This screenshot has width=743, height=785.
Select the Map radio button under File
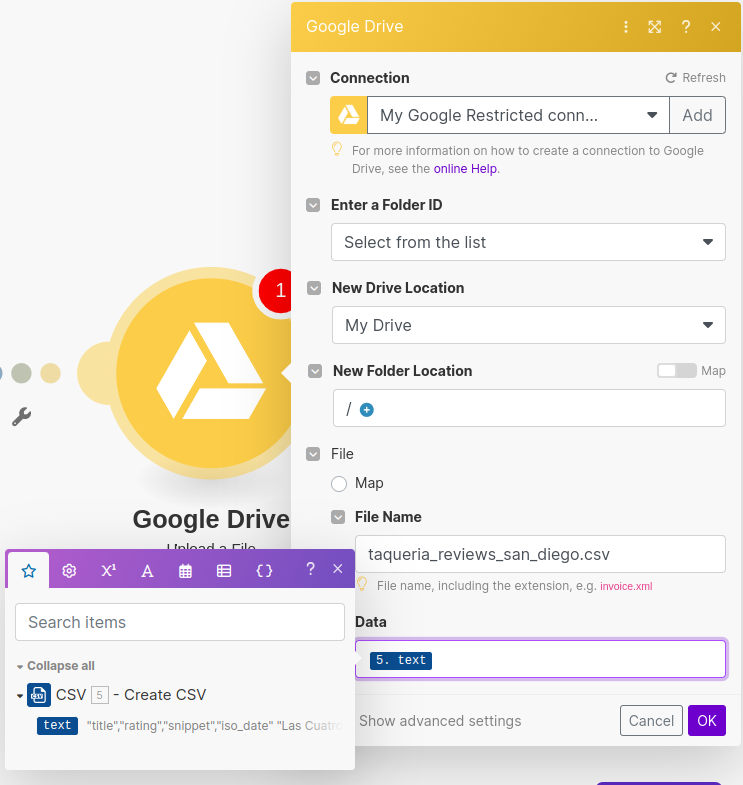pyautogui.click(x=339, y=484)
